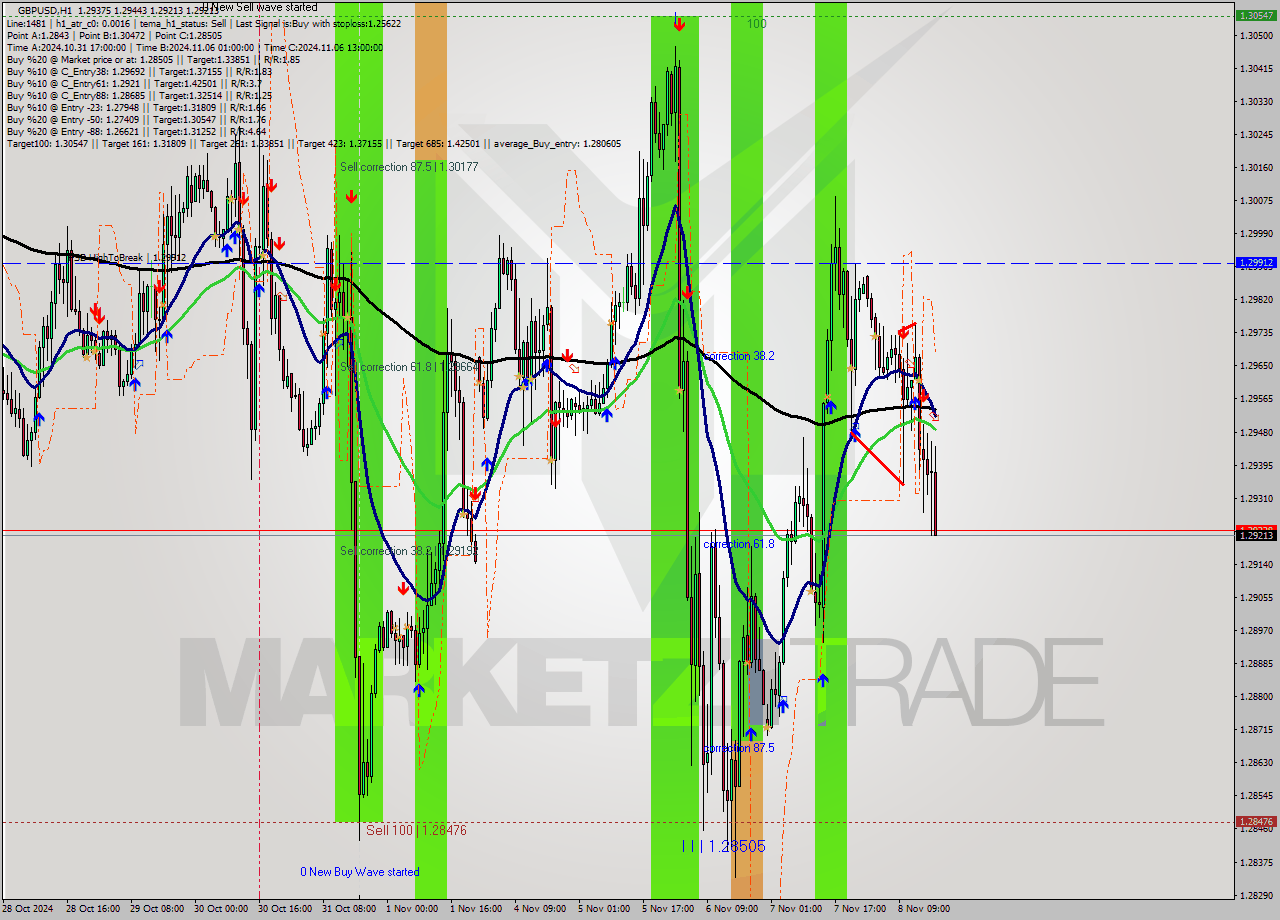Click the 1.29480 price axis value
The height and width of the screenshot is (920, 1280).
point(1256,432)
